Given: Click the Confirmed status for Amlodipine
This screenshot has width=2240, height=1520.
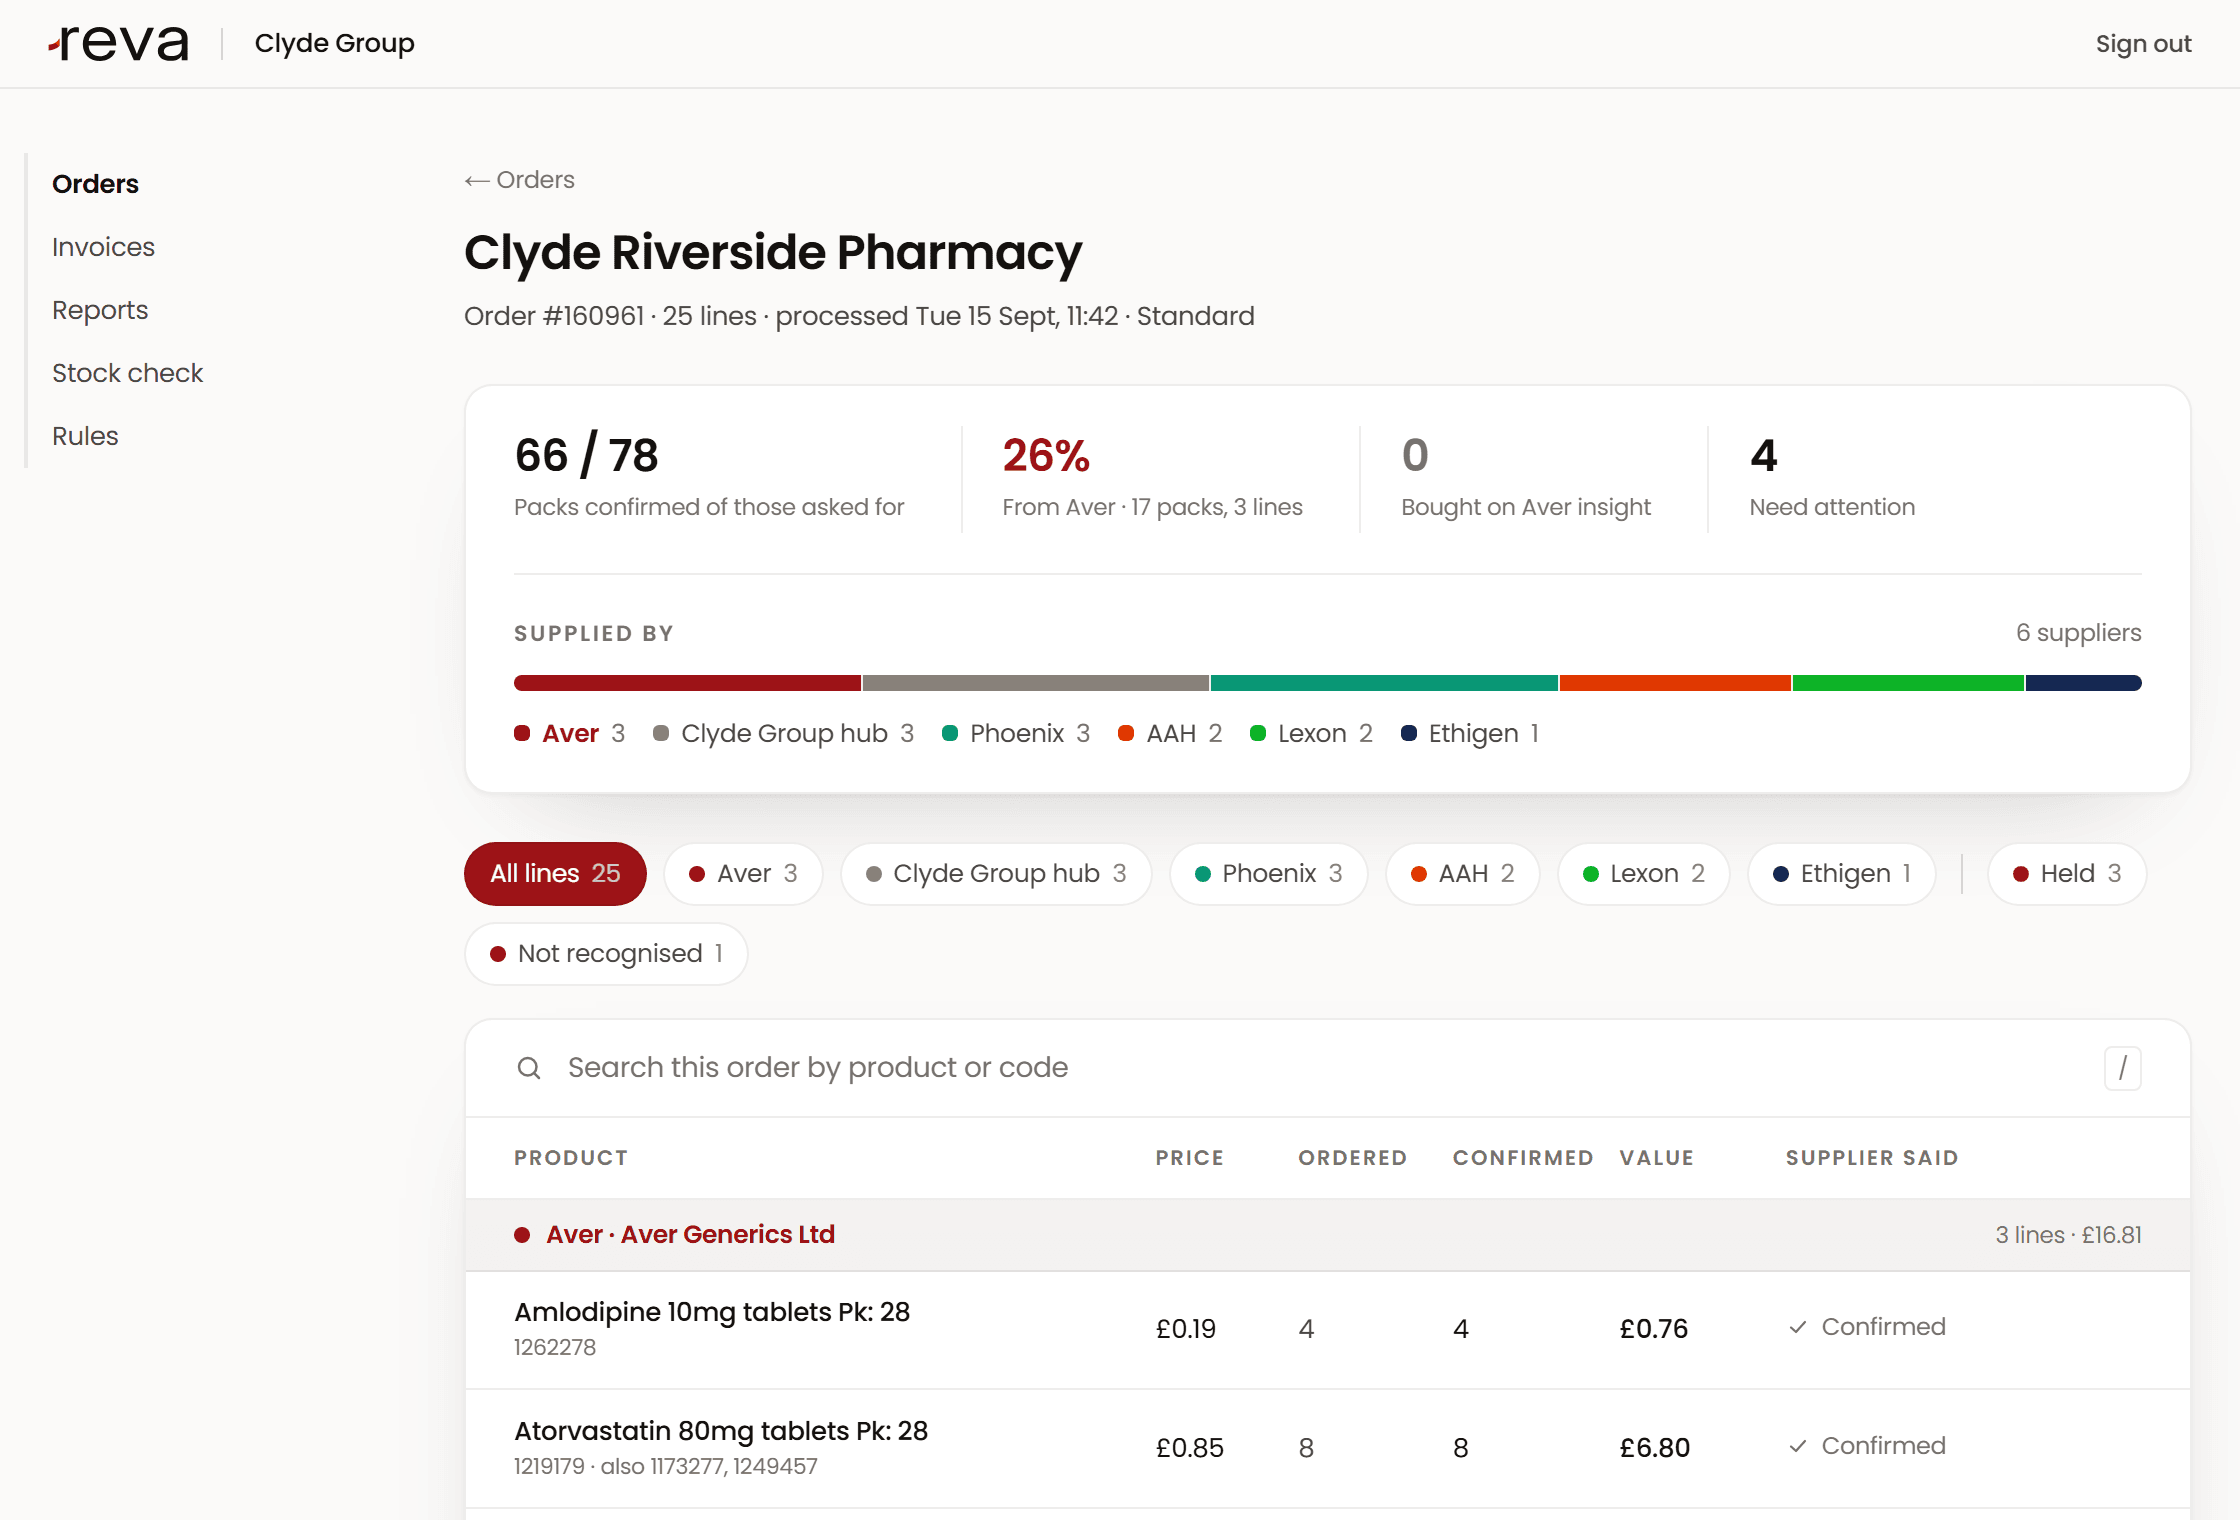Looking at the screenshot, I should tap(1867, 1327).
